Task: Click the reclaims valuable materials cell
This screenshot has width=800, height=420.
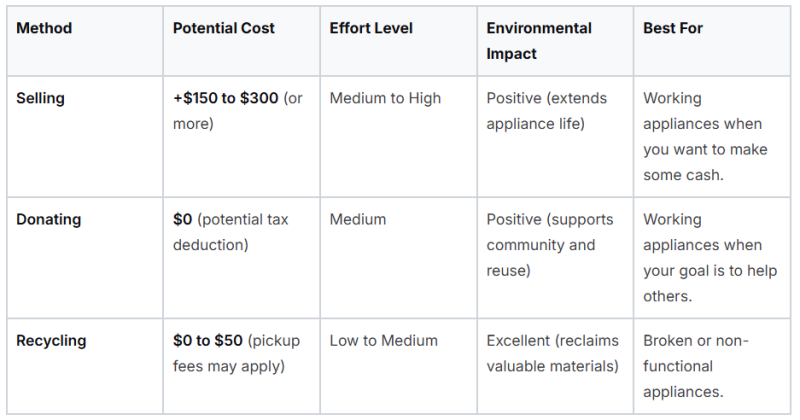Action: pyautogui.click(x=553, y=354)
